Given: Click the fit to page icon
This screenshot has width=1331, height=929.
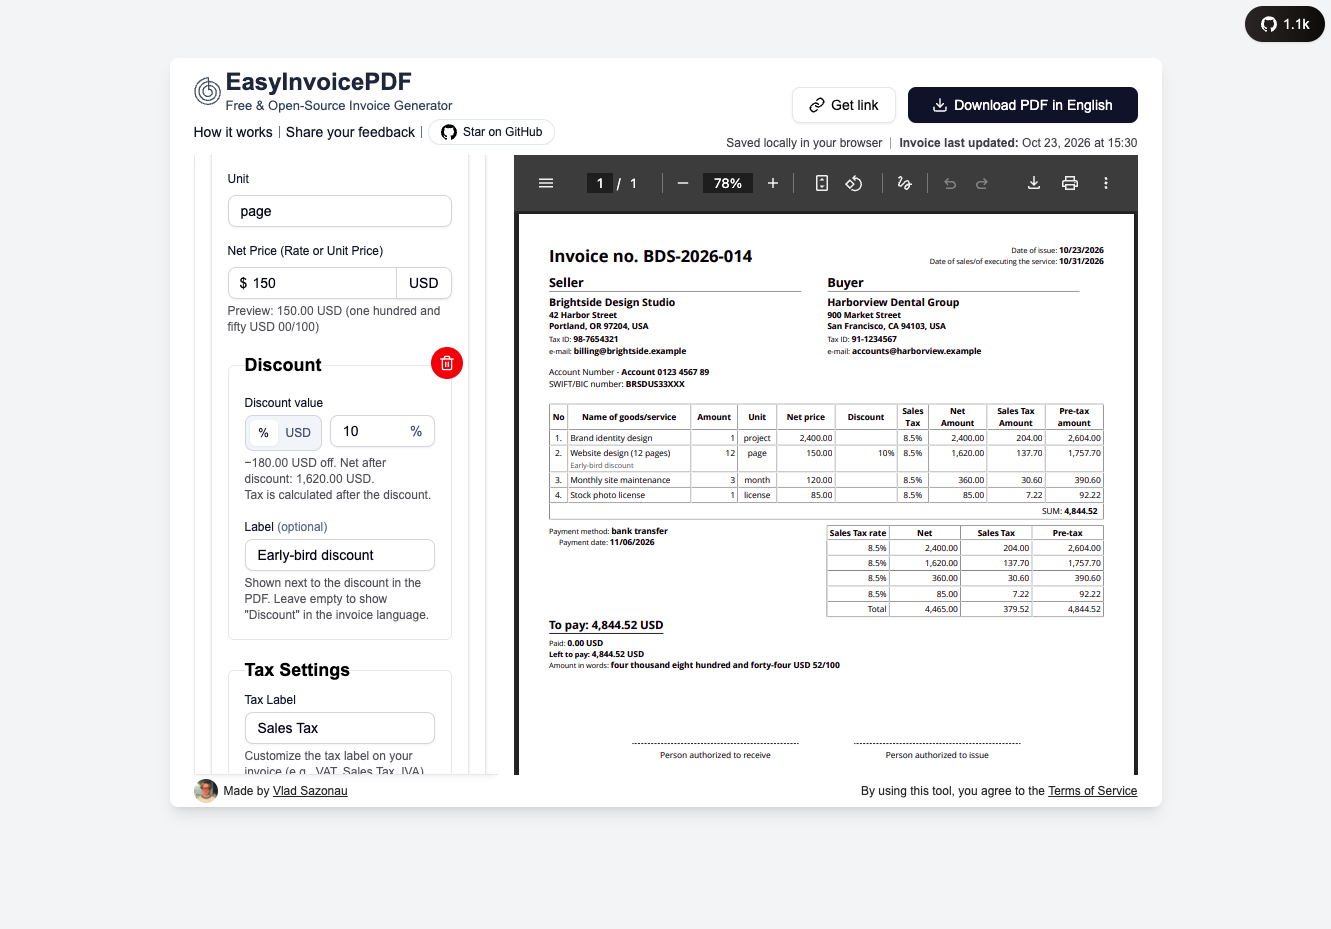Looking at the screenshot, I should click(x=822, y=183).
